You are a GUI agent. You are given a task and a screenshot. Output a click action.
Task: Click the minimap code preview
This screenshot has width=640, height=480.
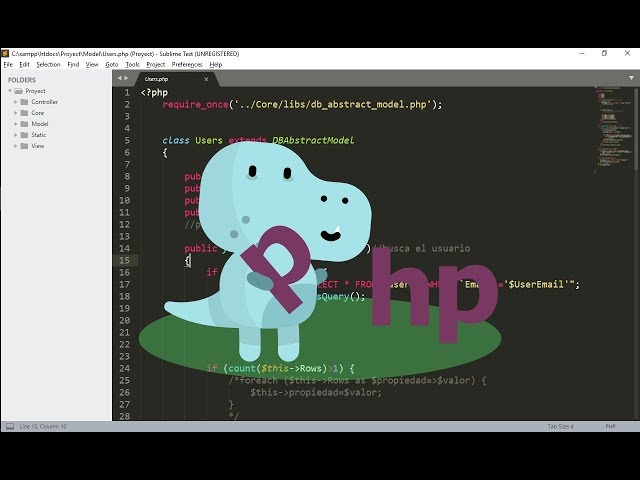point(614,127)
